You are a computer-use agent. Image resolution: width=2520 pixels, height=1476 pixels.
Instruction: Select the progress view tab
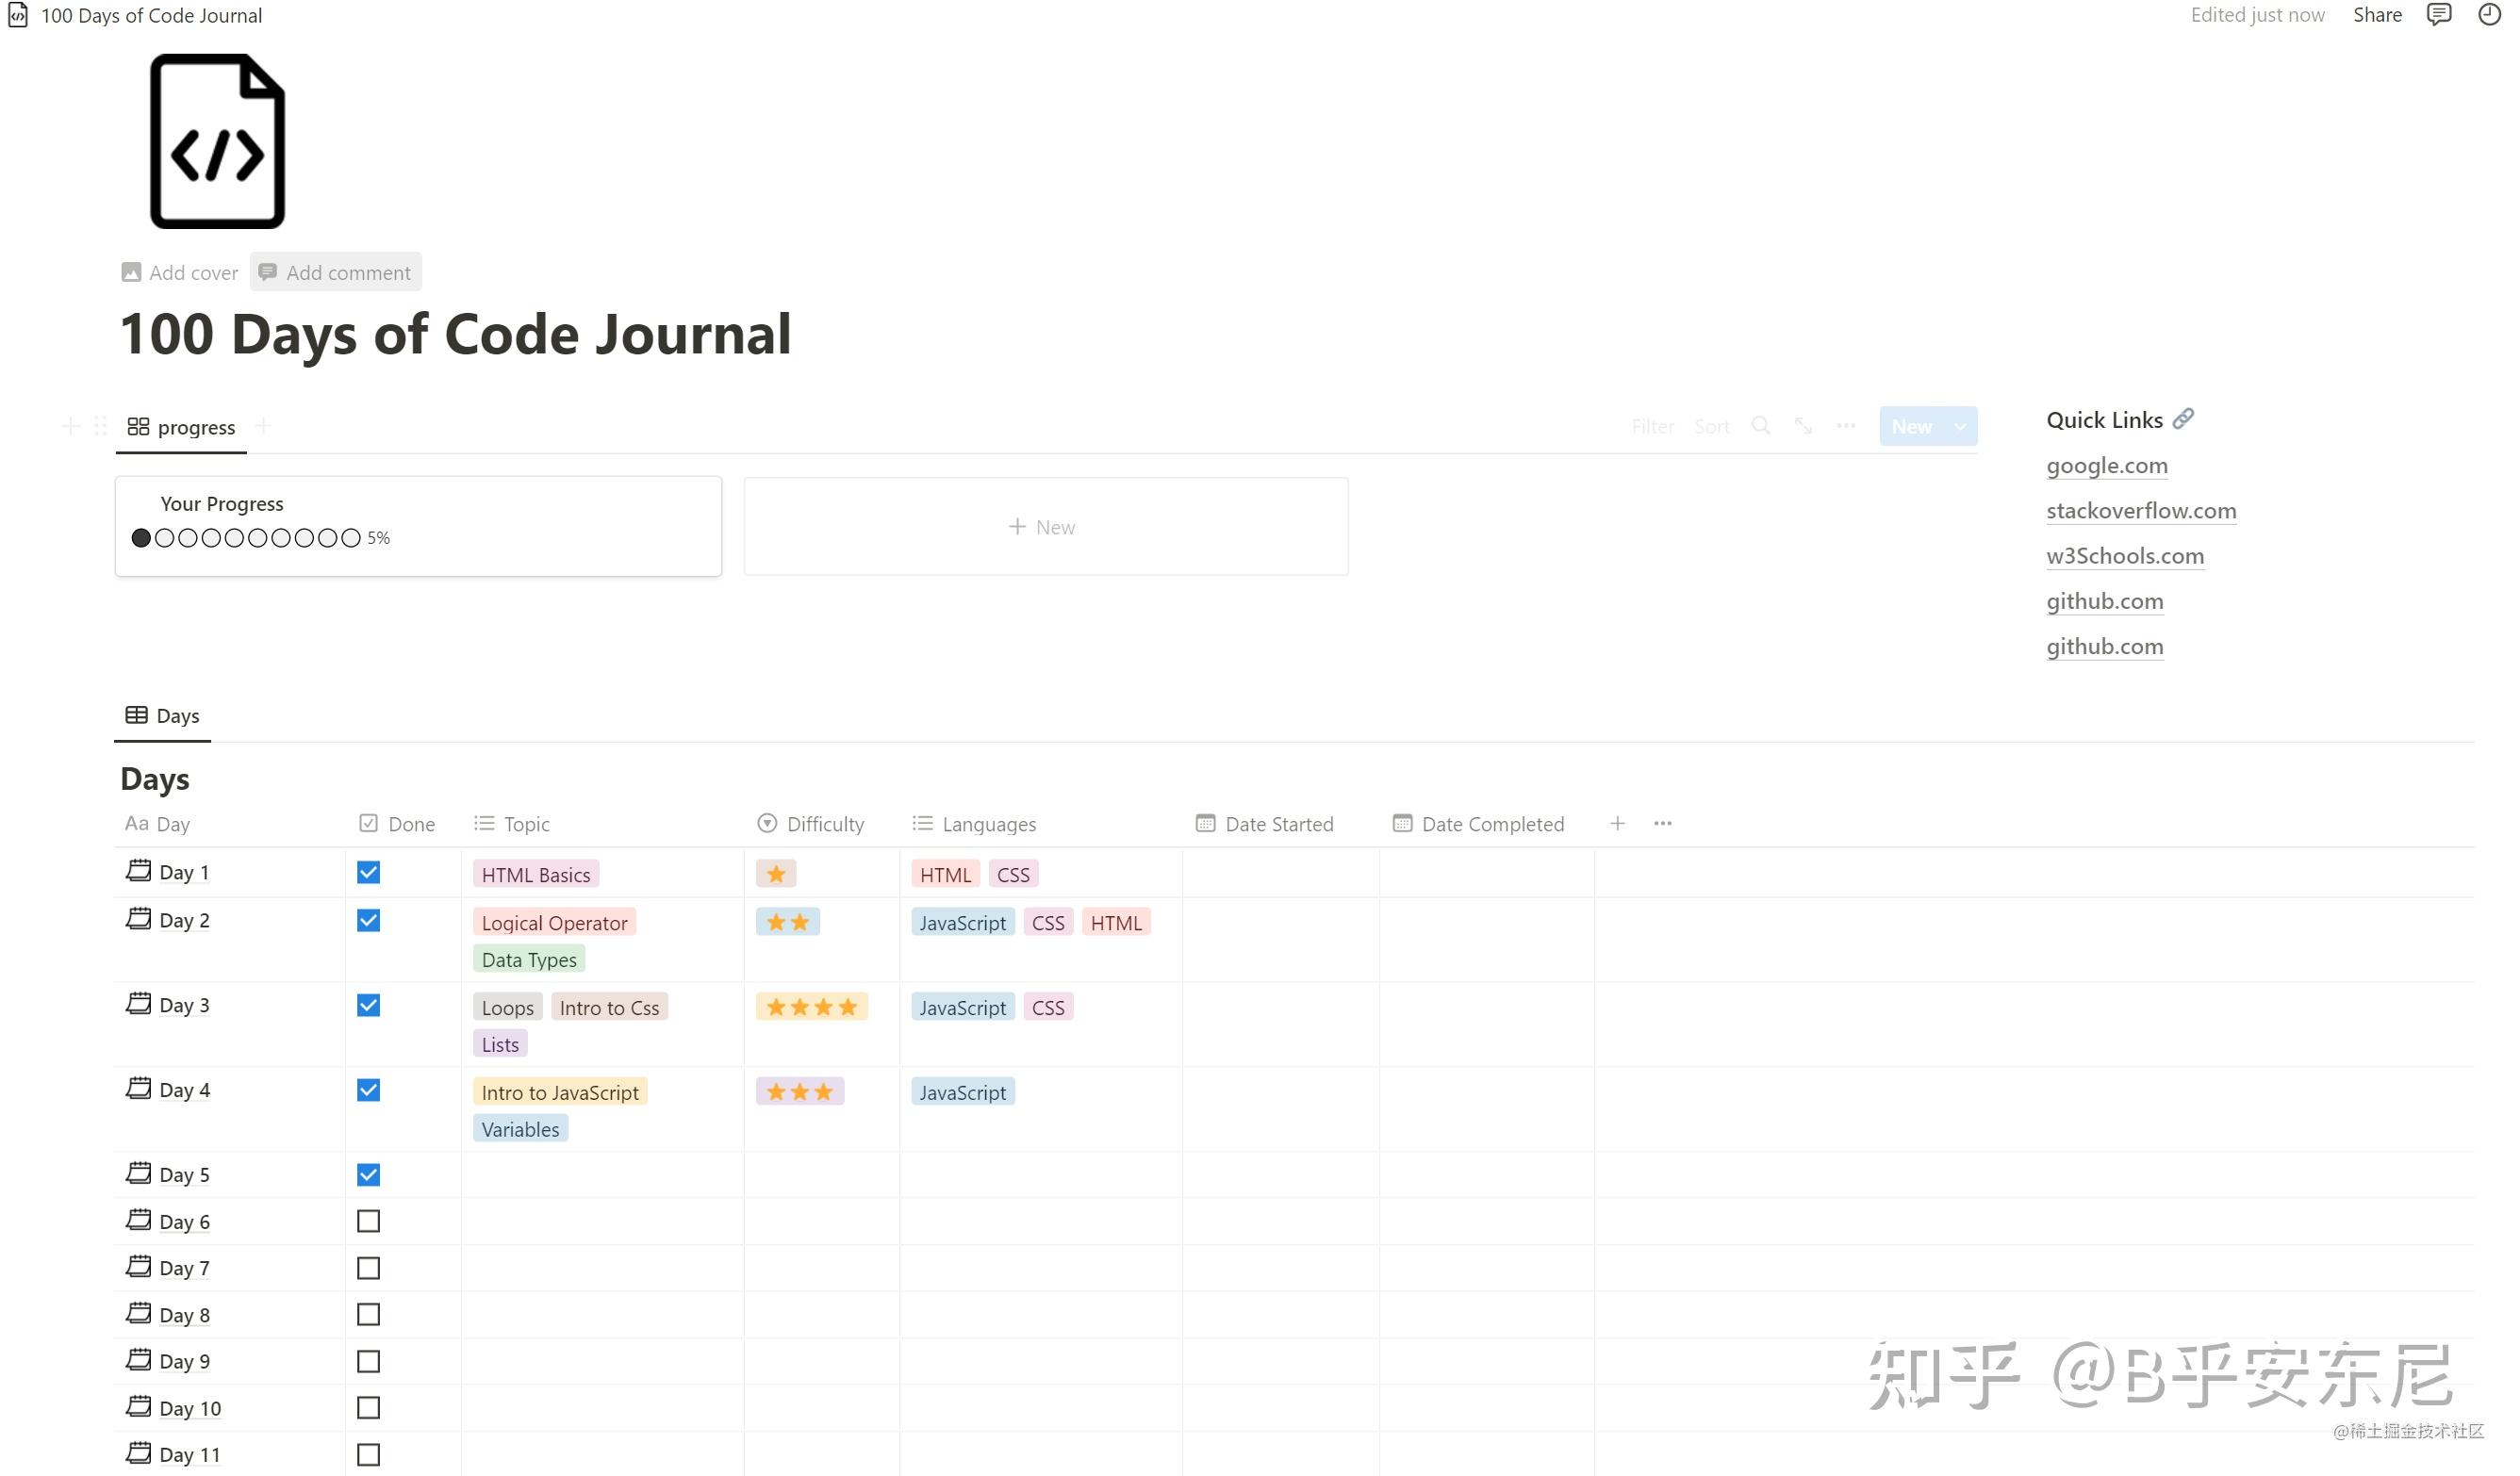(x=182, y=427)
